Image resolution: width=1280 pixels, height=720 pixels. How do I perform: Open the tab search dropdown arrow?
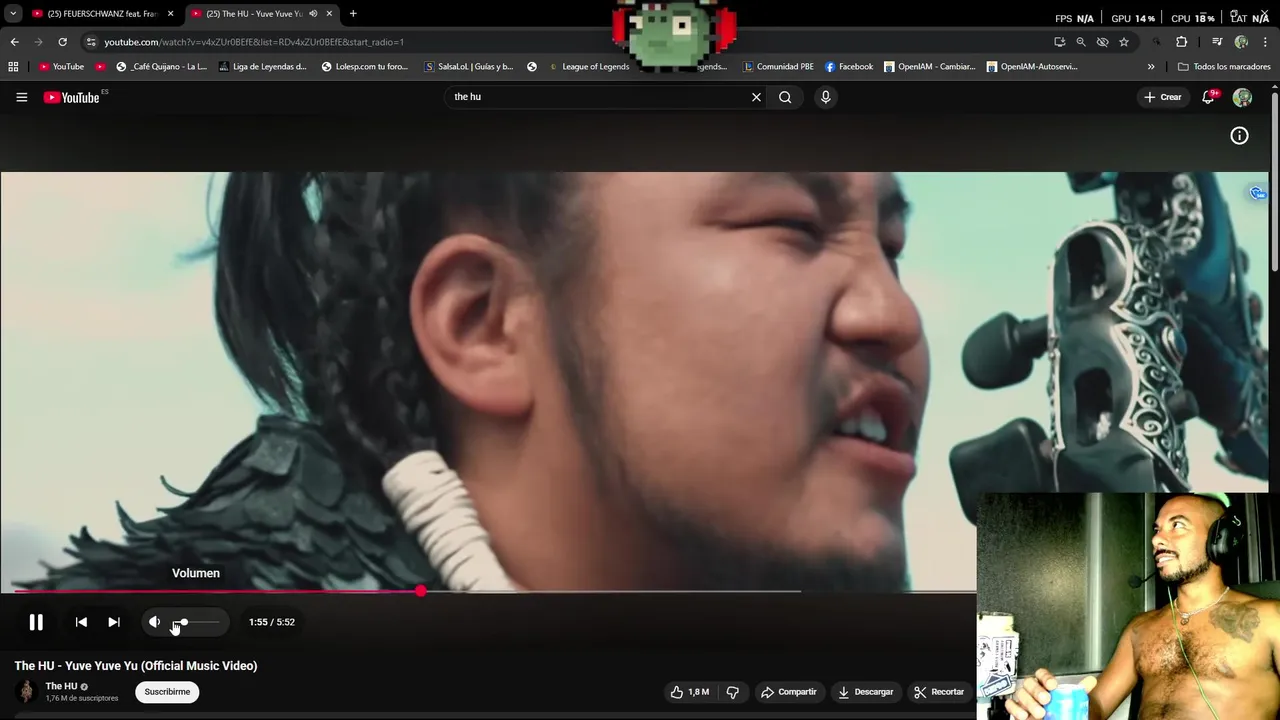(12, 14)
